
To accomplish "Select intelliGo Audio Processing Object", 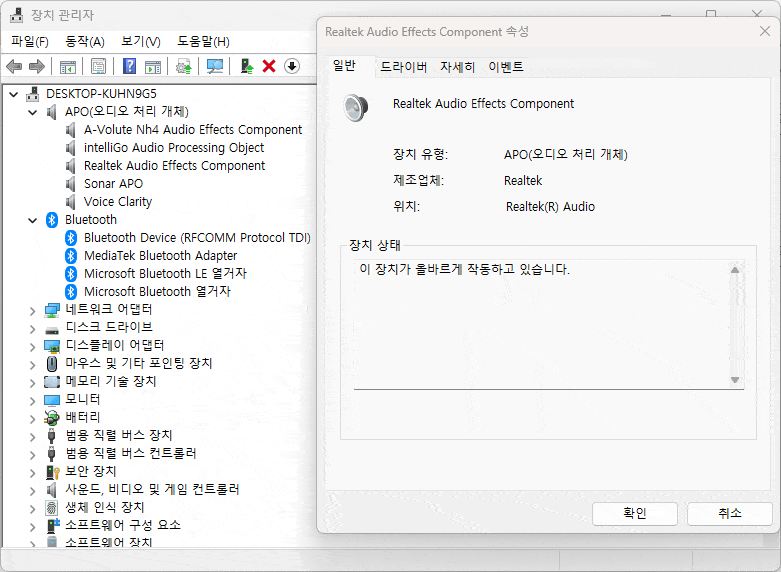I will pyautogui.click(x=174, y=147).
